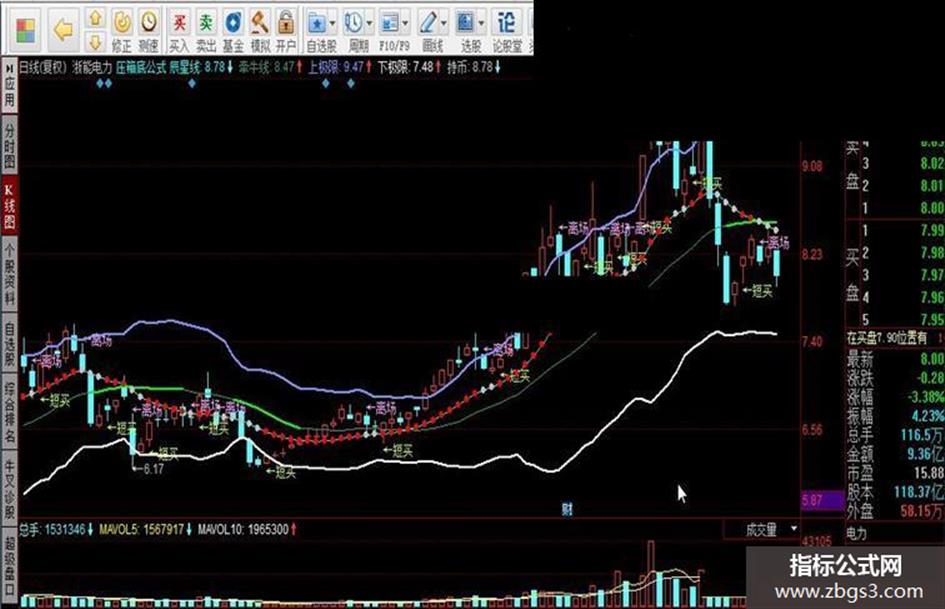
Task: Open the 综合排名 sidebar tab
Action: [9, 412]
